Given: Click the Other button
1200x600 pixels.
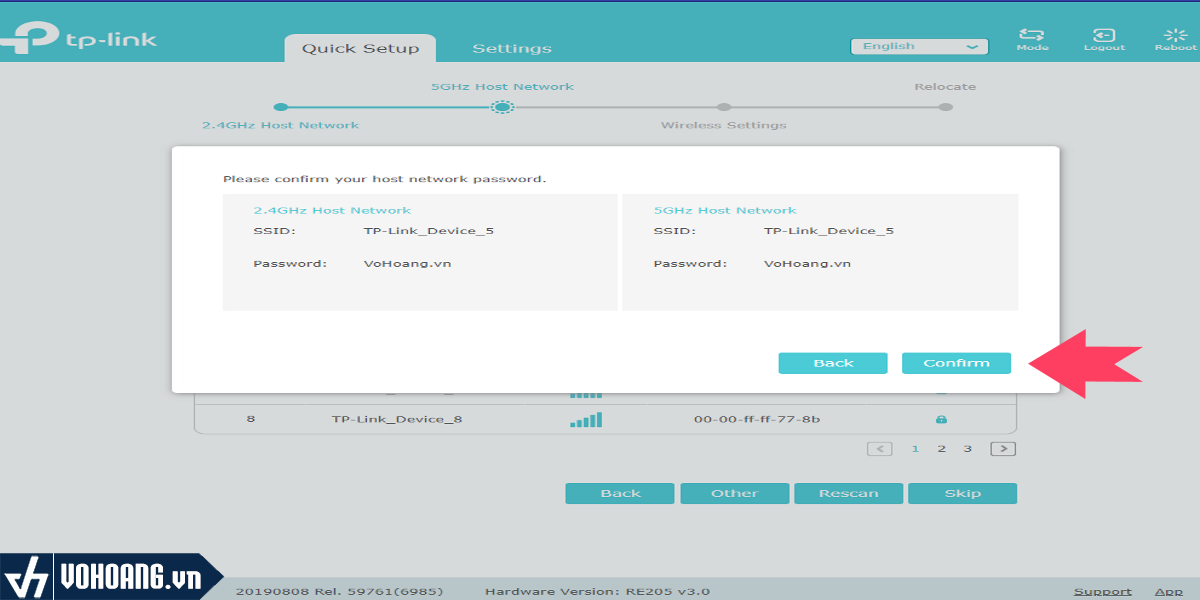Looking at the screenshot, I should pos(735,493).
